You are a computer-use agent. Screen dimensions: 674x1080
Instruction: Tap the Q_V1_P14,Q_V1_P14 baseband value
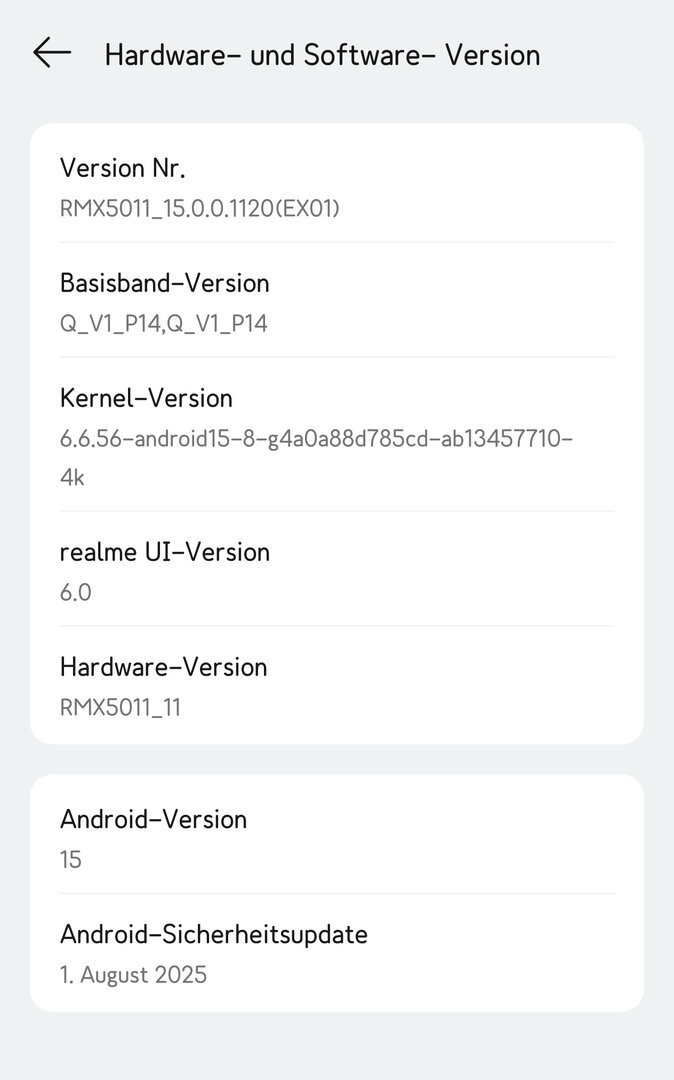tap(163, 324)
